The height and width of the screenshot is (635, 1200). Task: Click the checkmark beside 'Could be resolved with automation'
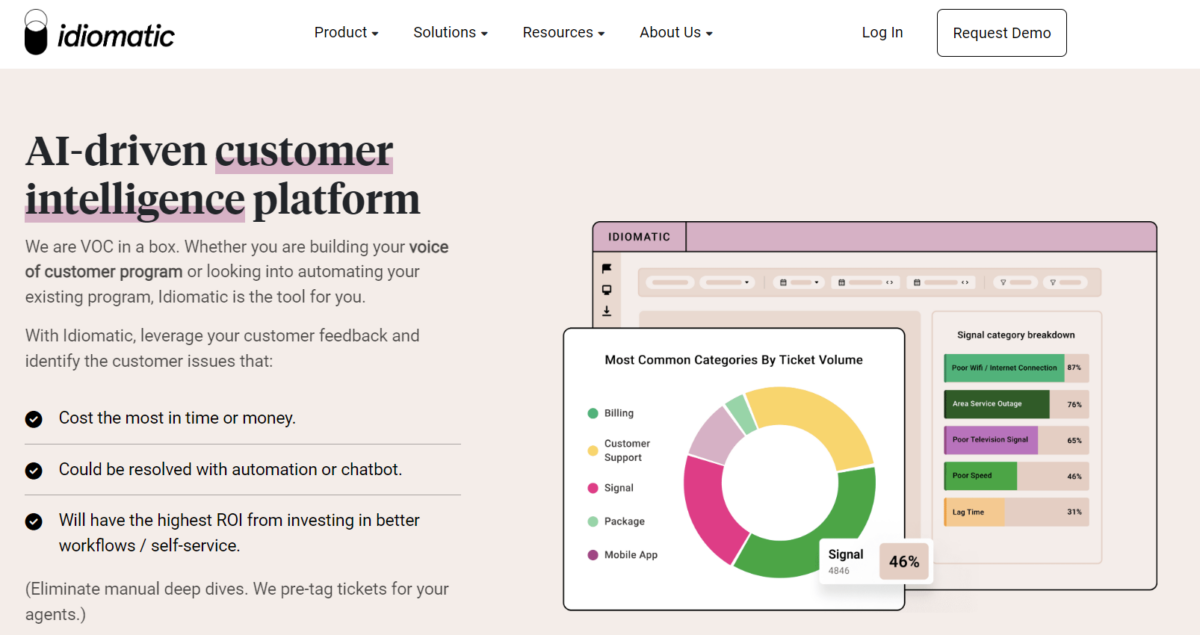[34, 470]
